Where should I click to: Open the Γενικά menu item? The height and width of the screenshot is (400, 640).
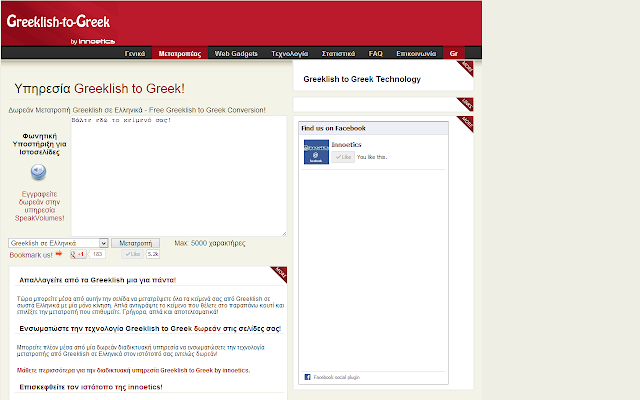pos(135,53)
